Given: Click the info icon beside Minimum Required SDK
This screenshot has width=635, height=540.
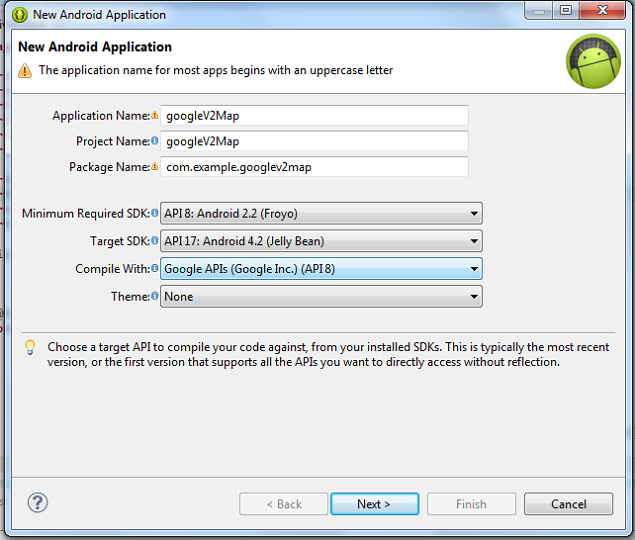Looking at the screenshot, I should pos(155,213).
